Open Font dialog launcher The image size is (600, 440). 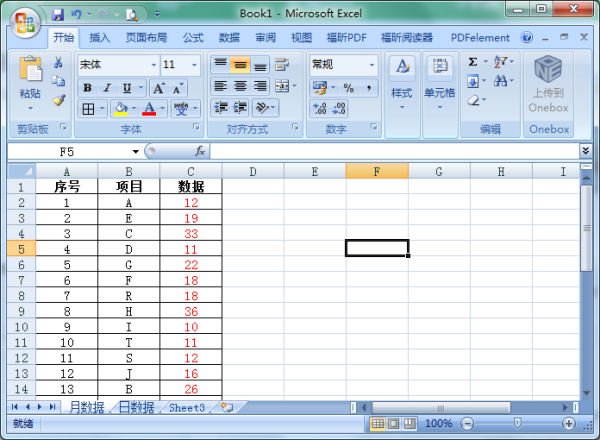click(196, 126)
